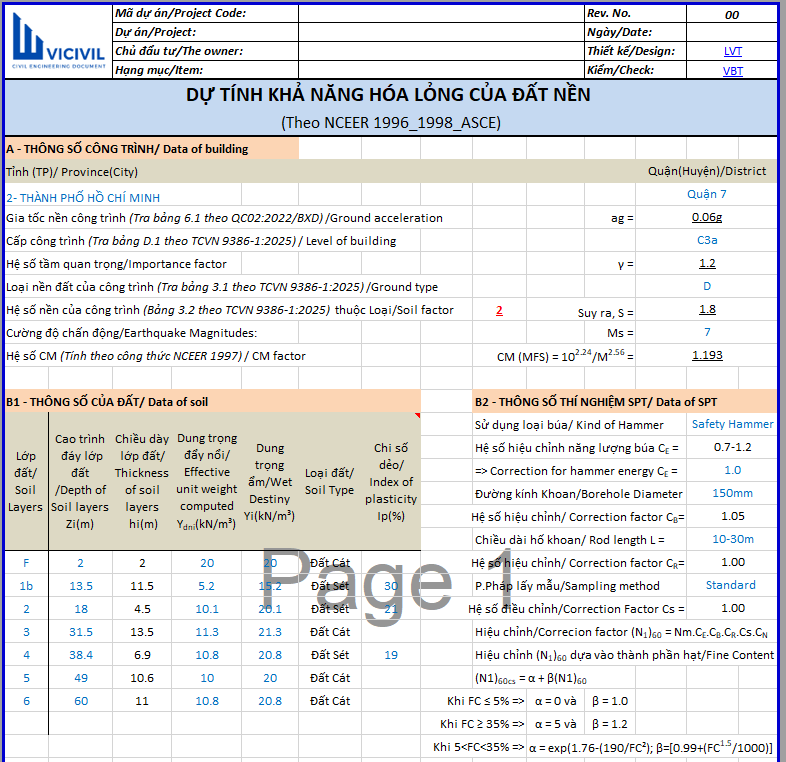Click the red soil factor type 2

point(499,310)
